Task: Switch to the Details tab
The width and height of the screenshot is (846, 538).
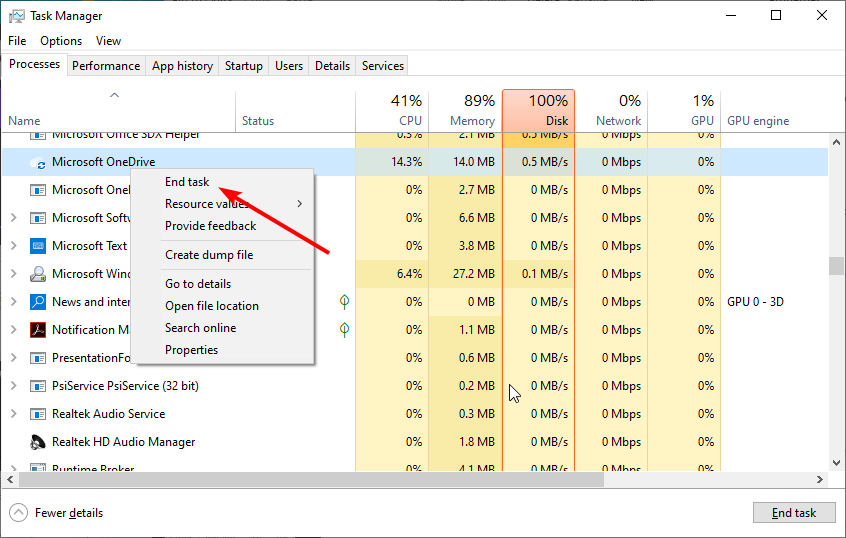Action: tap(332, 66)
